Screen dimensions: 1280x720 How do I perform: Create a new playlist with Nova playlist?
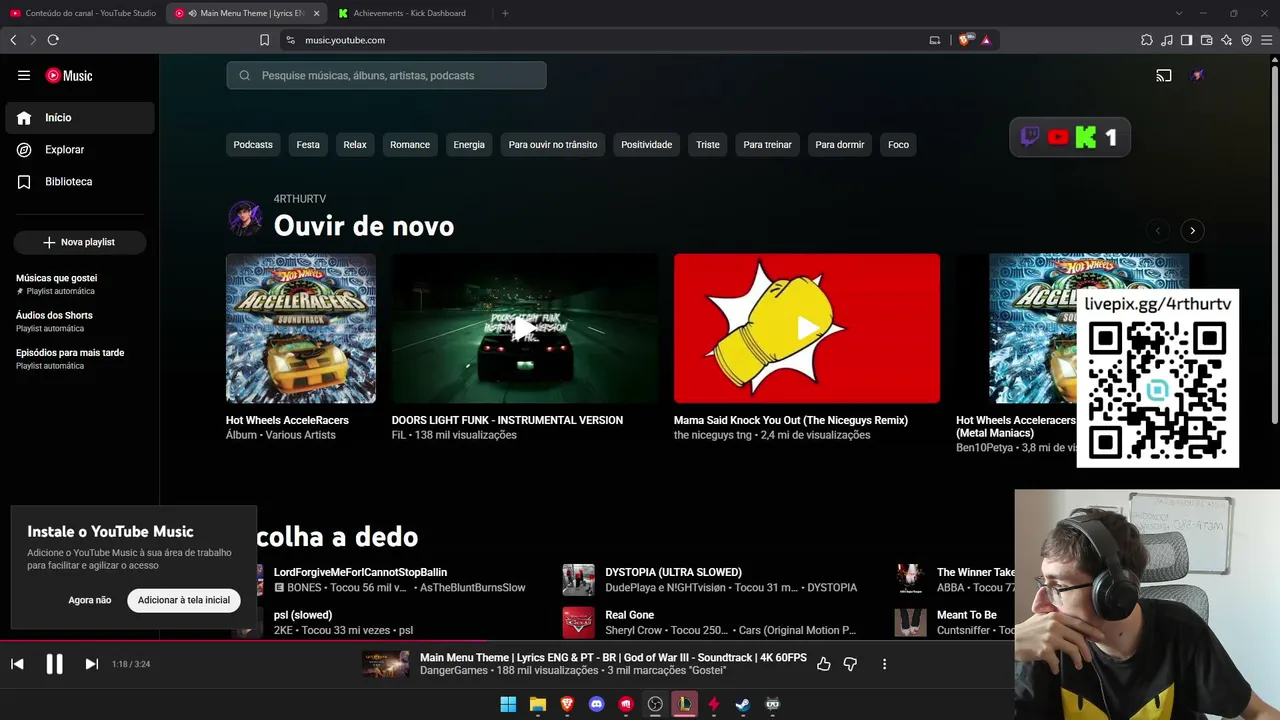click(x=80, y=242)
